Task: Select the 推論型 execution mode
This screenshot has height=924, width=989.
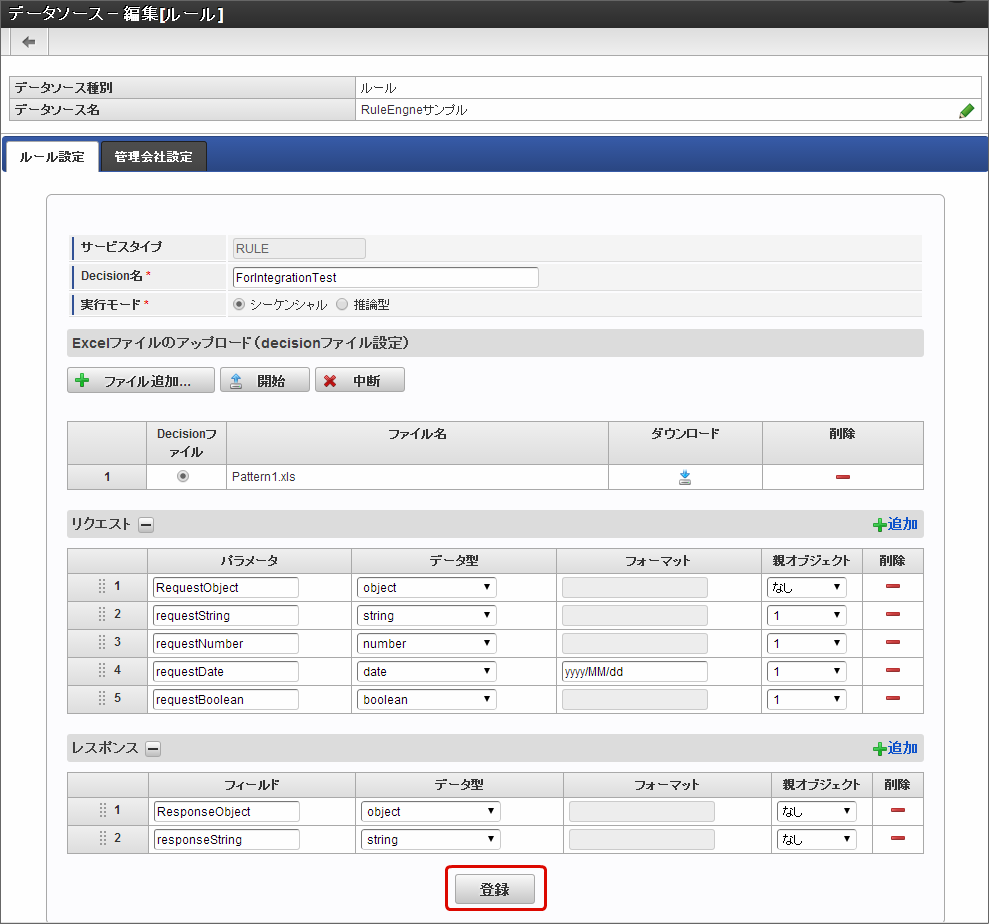Action: pyautogui.click(x=342, y=304)
